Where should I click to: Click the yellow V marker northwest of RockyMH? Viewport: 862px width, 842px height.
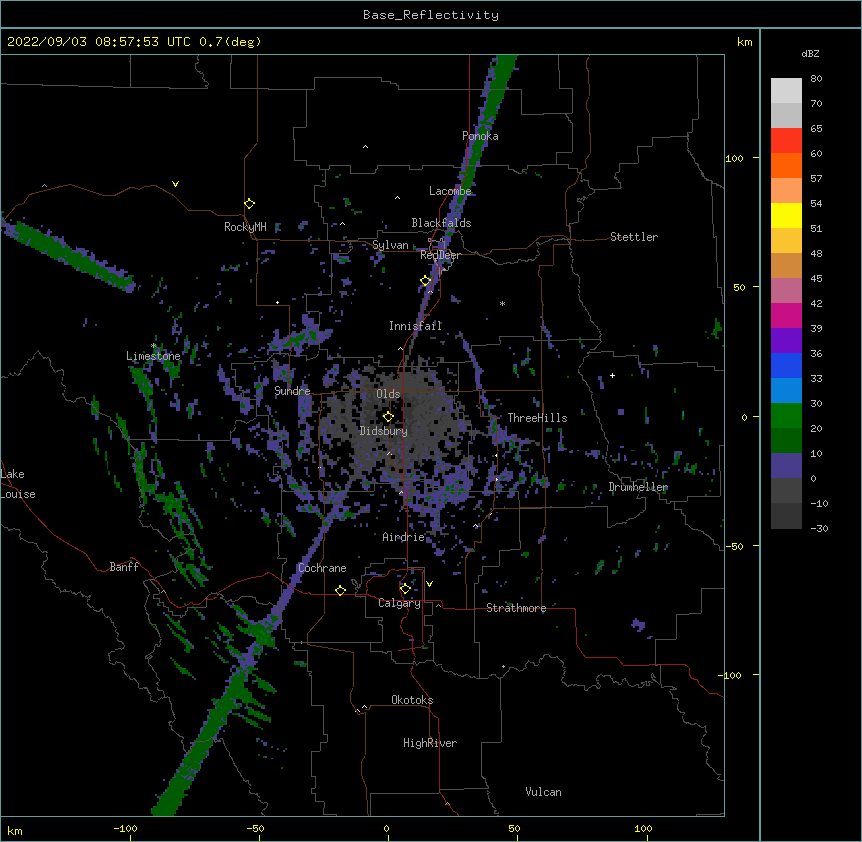(175, 184)
